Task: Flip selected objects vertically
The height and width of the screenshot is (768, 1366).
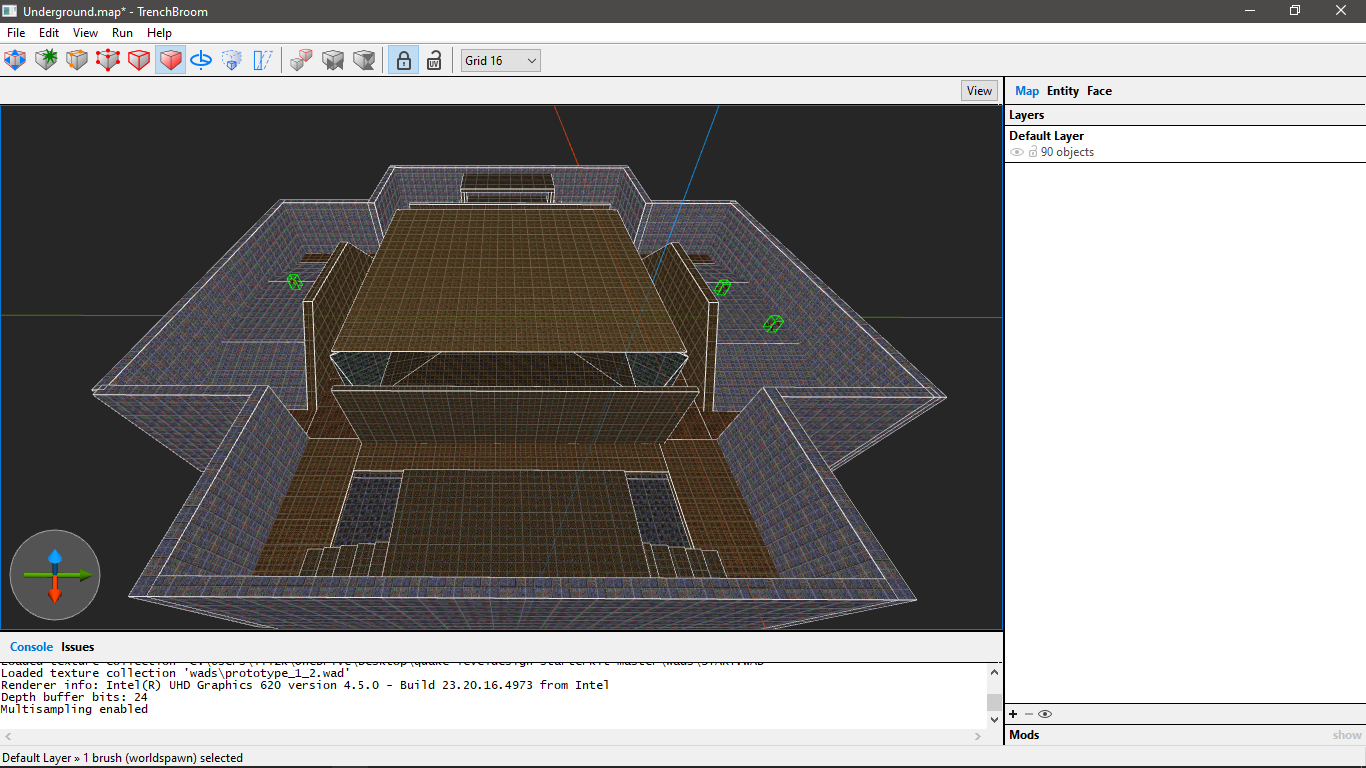Action: 364,60
